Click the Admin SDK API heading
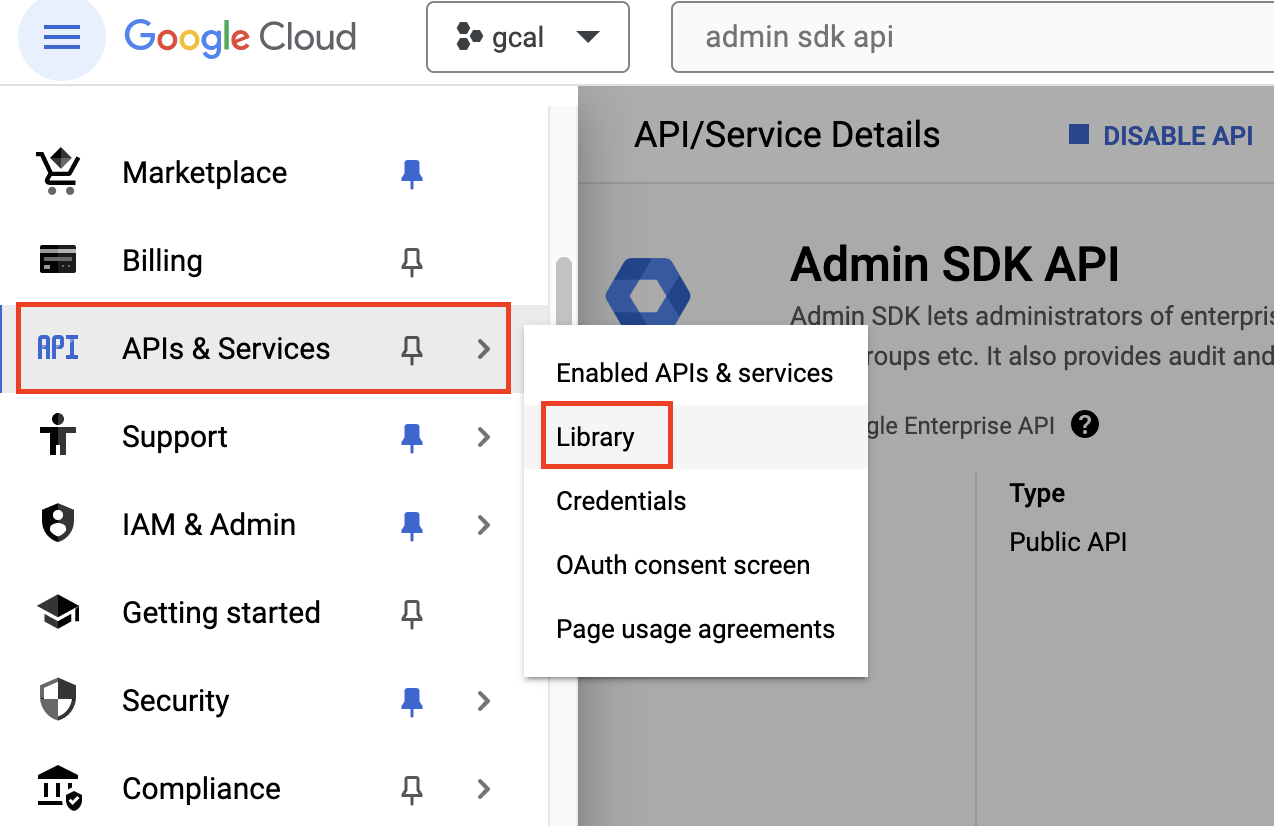Viewport: 1274px width, 826px height. pyautogui.click(x=955, y=265)
